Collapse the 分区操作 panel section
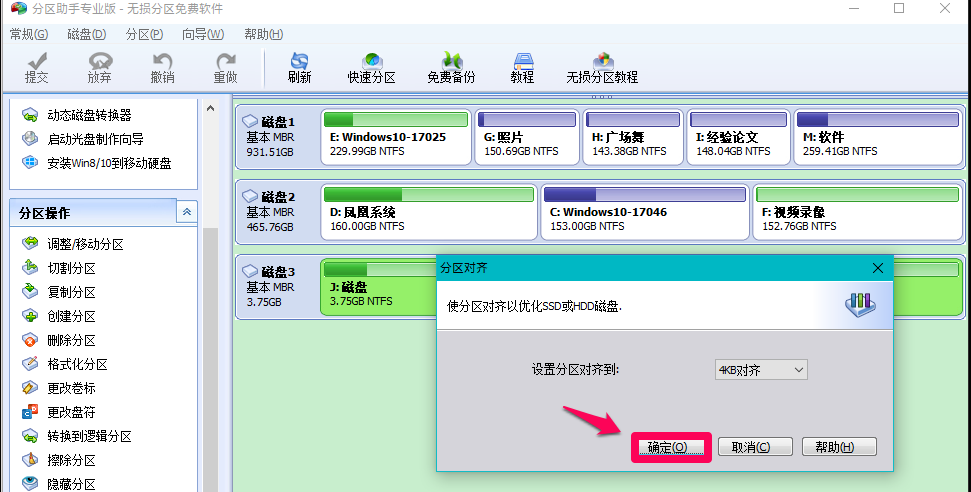 click(187, 212)
